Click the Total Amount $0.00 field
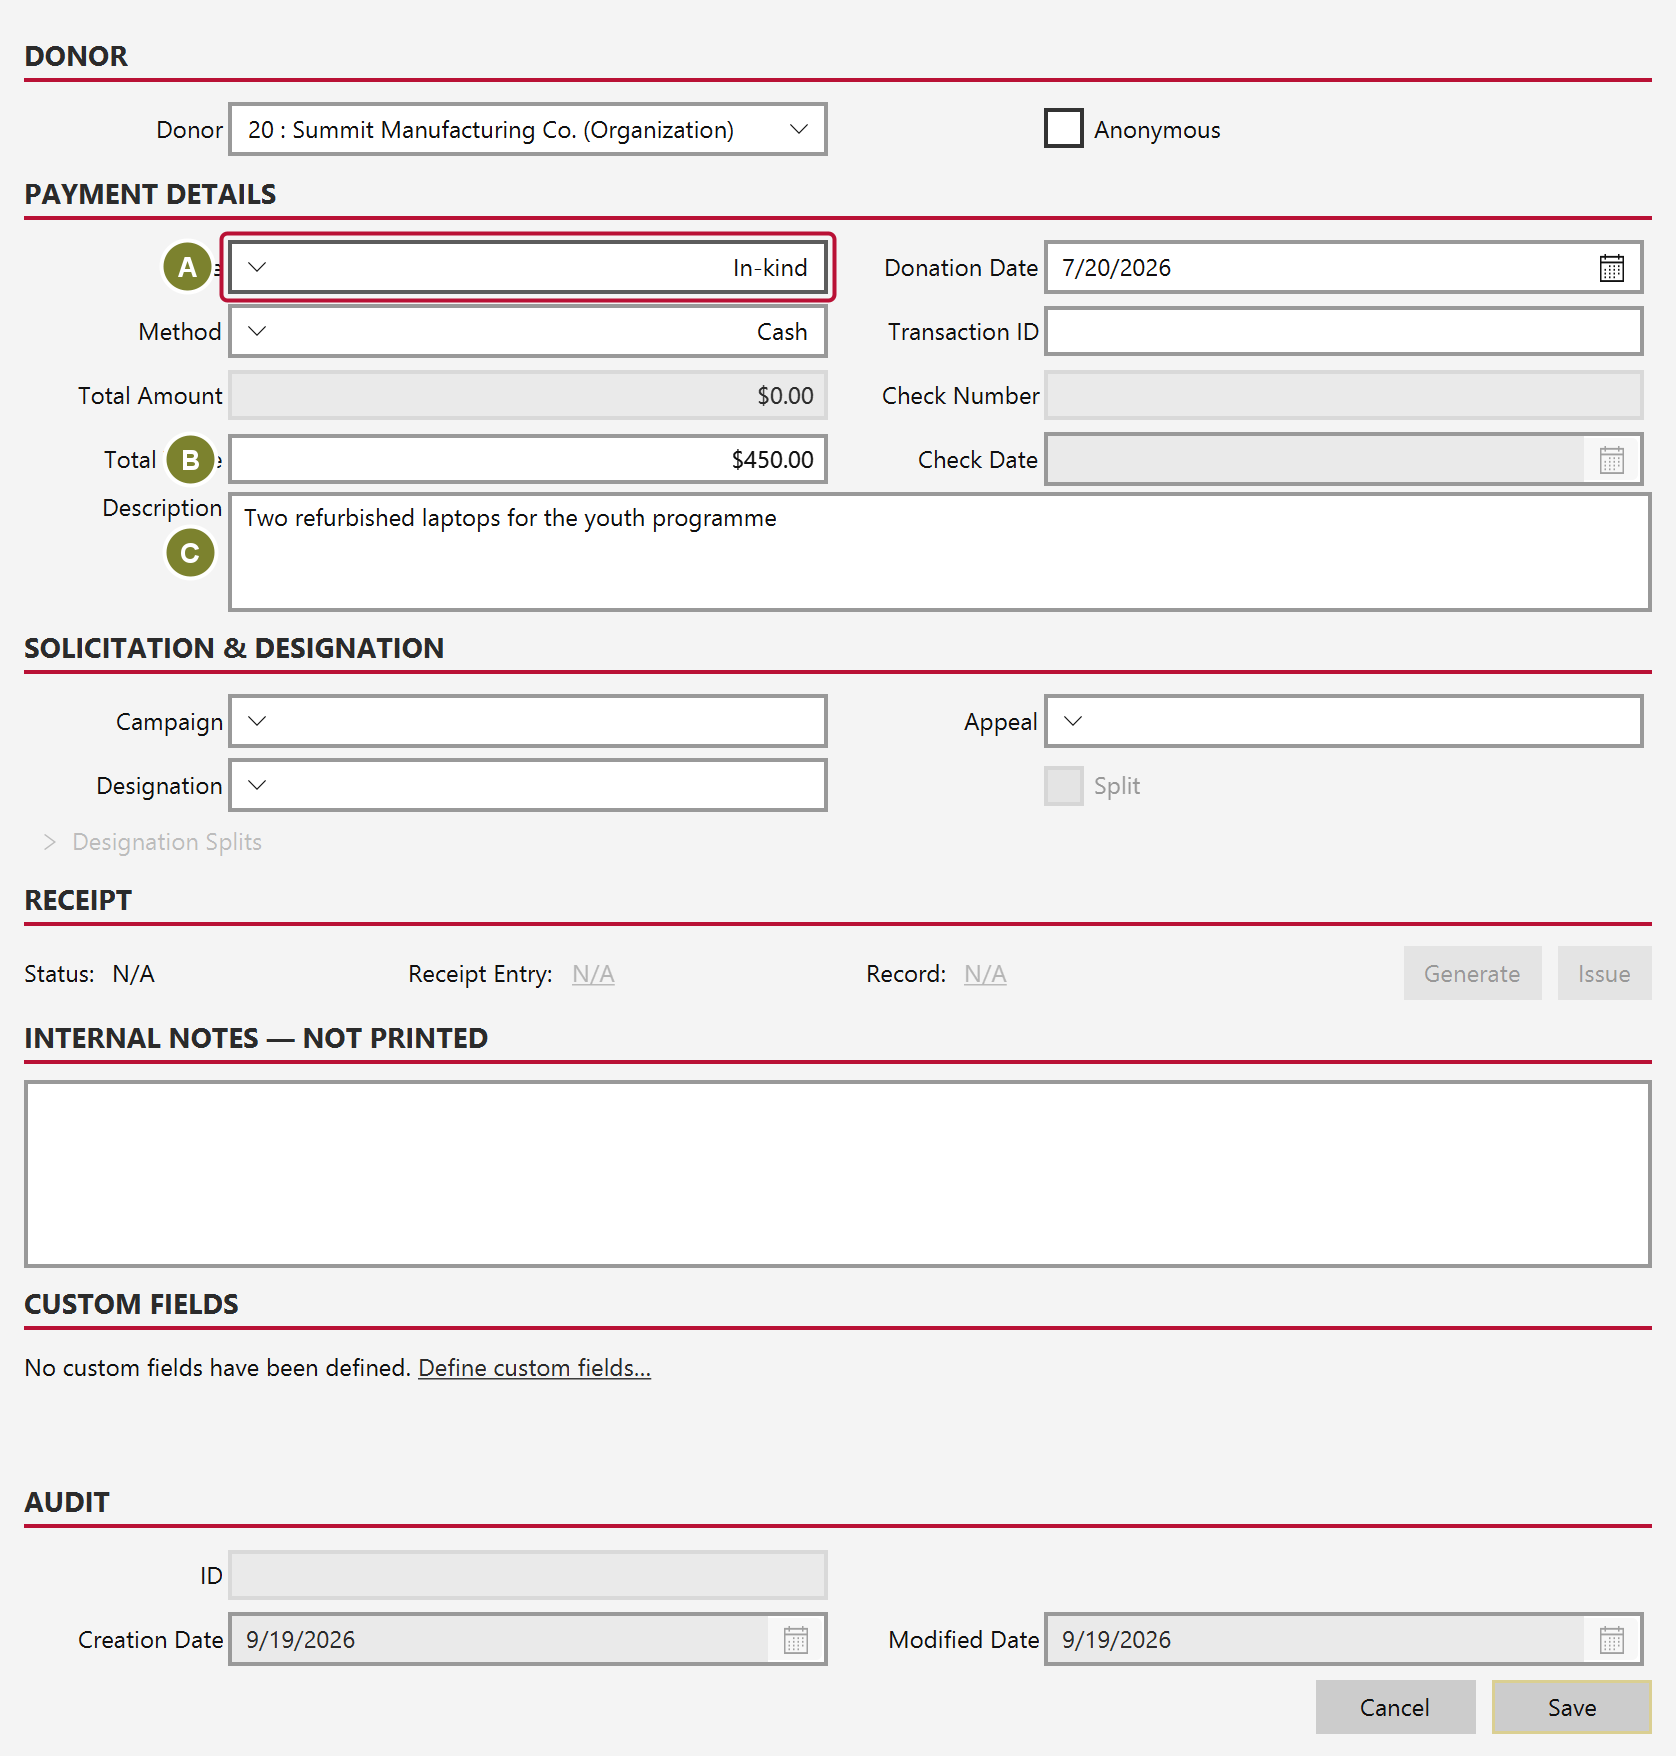1676x1756 pixels. point(528,396)
